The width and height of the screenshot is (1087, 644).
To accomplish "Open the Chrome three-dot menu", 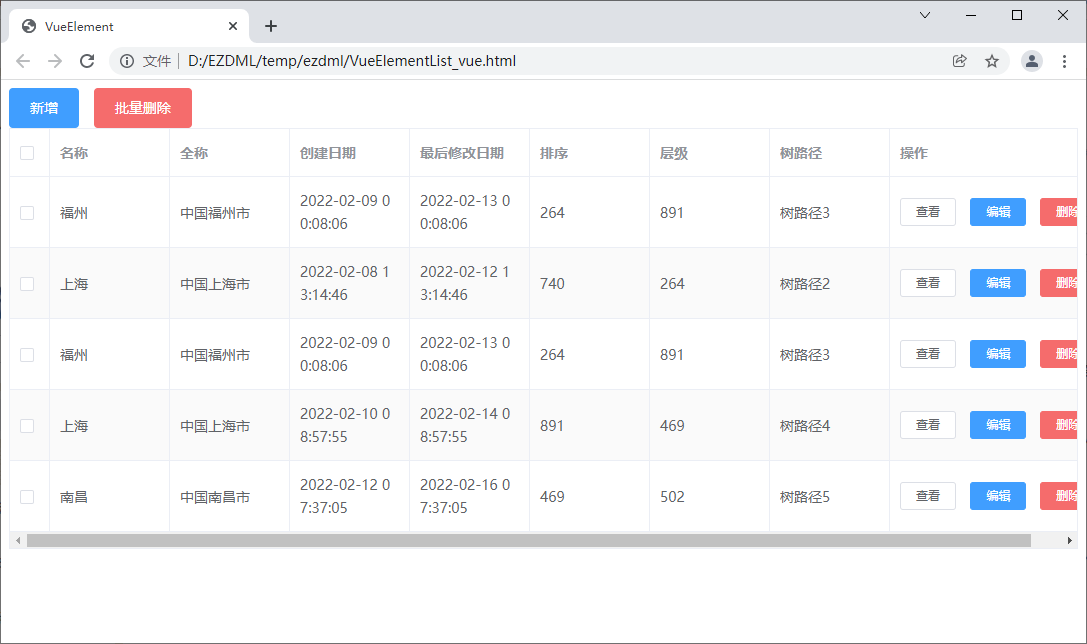I will click(x=1064, y=61).
